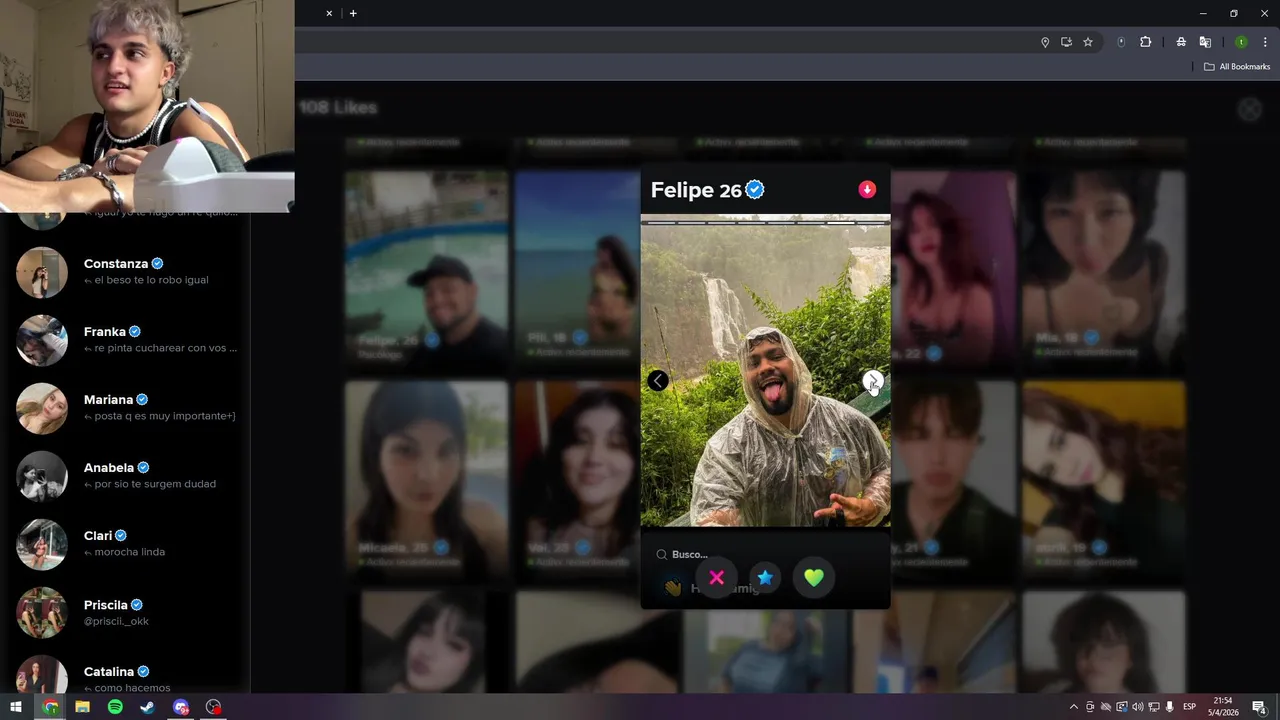This screenshot has width=1280, height=720.
Task: Close the current browser tab
Action: pos(329,13)
